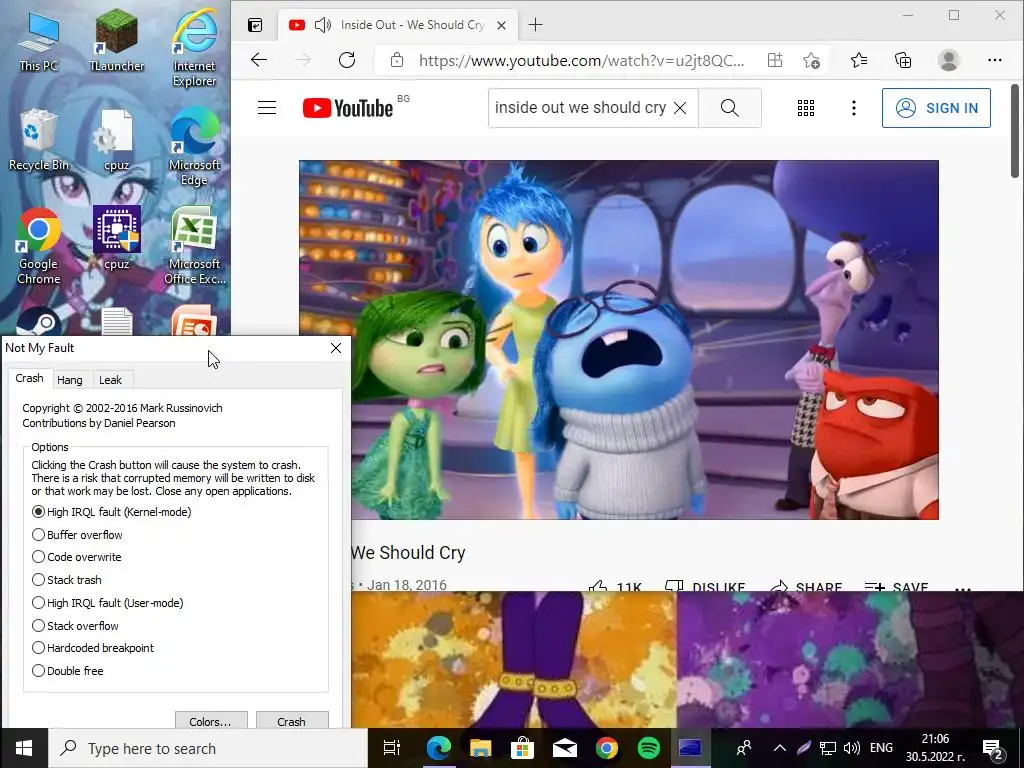1024x768 pixels.
Task: Open Microsoft Office Excel desktop shortcut
Action: click(x=194, y=247)
